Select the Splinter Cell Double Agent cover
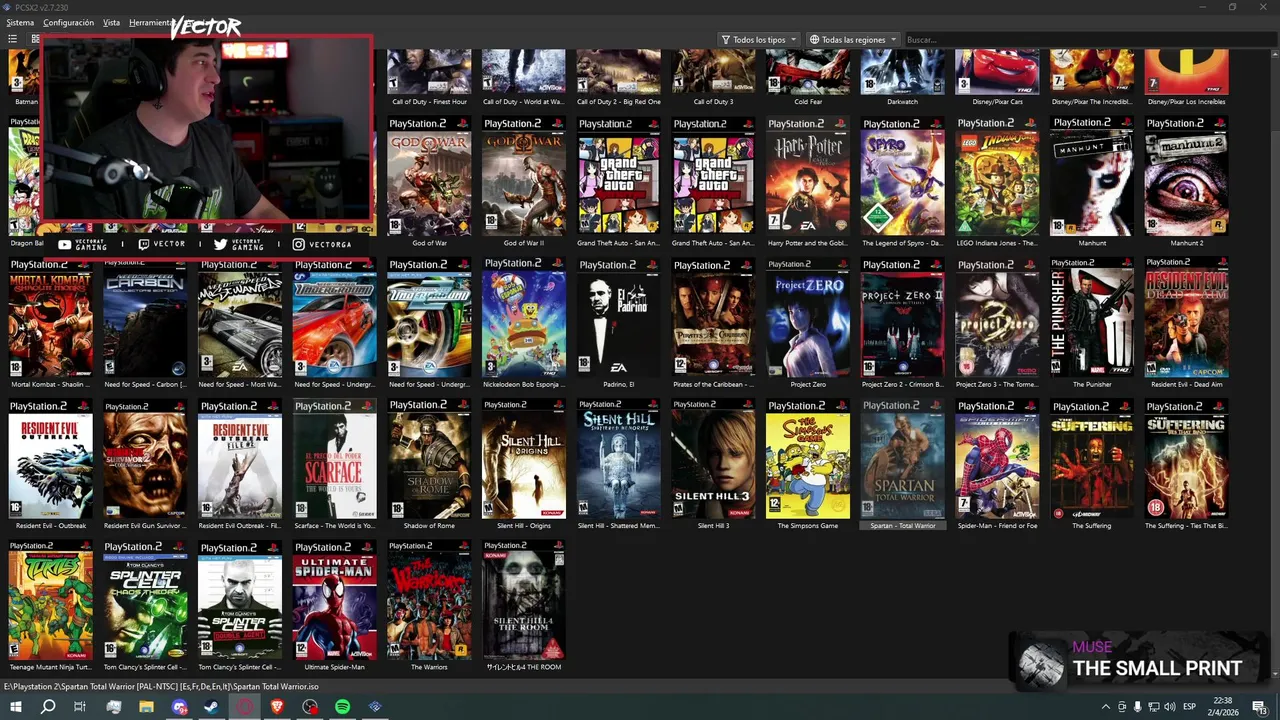Viewport: 1280px width, 720px height. coord(240,601)
